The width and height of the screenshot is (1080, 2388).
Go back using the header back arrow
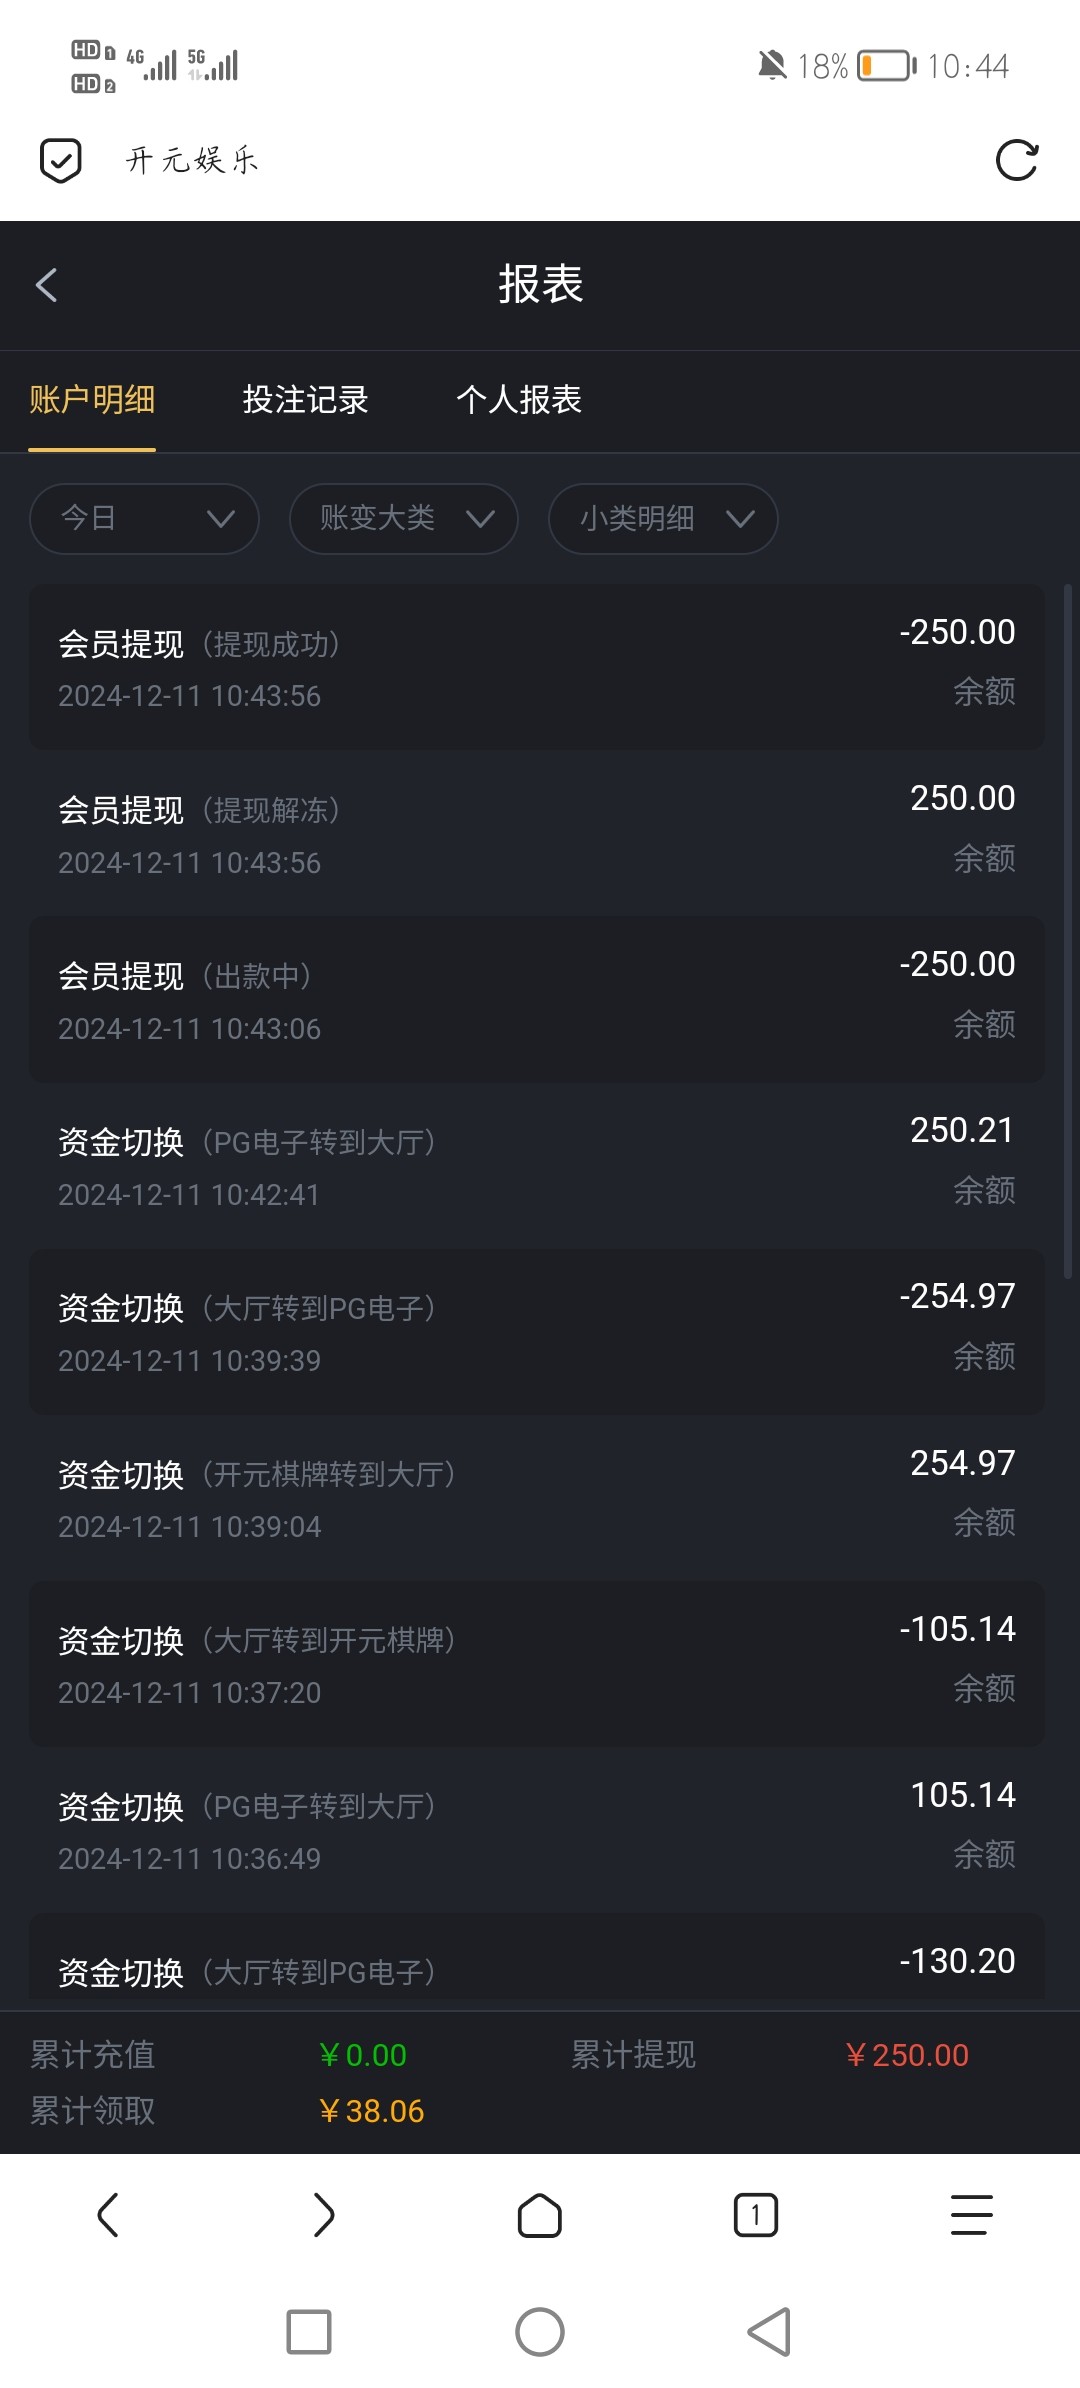point(46,285)
